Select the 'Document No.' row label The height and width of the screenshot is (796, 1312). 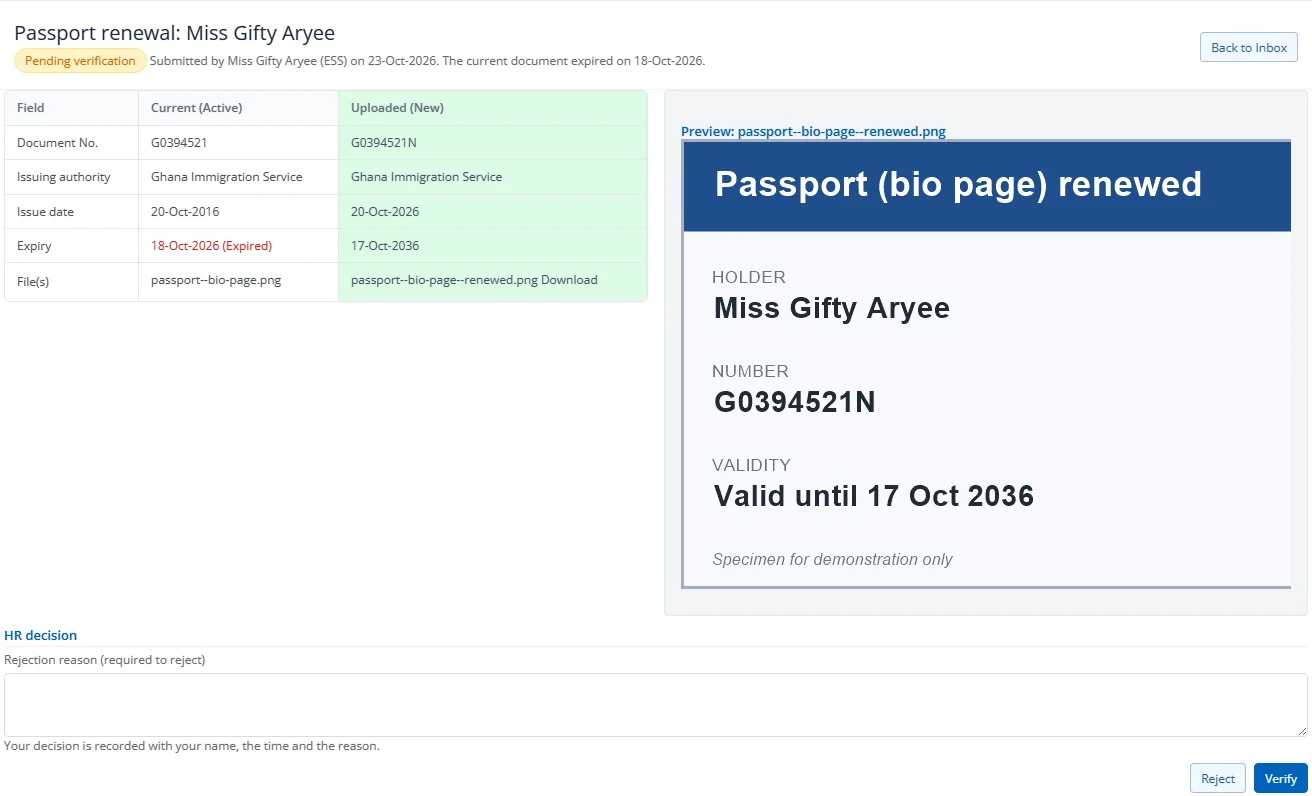pos(57,143)
